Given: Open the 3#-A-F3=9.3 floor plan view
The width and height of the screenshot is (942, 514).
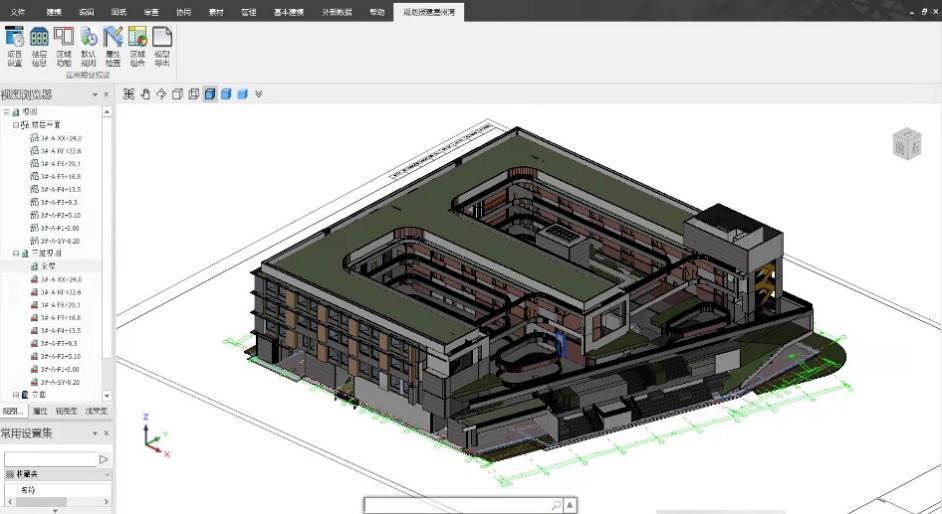Looking at the screenshot, I should click(x=60, y=202).
